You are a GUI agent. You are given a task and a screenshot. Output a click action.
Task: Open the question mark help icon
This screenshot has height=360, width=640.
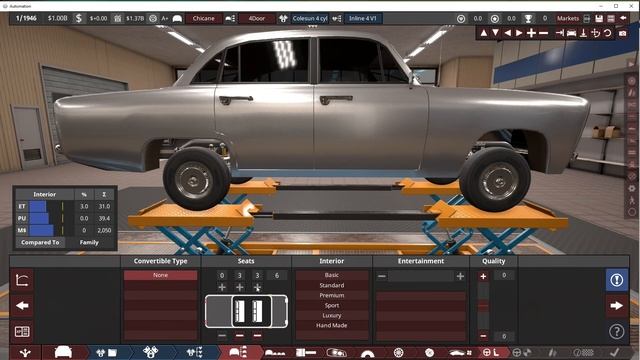(x=617, y=331)
